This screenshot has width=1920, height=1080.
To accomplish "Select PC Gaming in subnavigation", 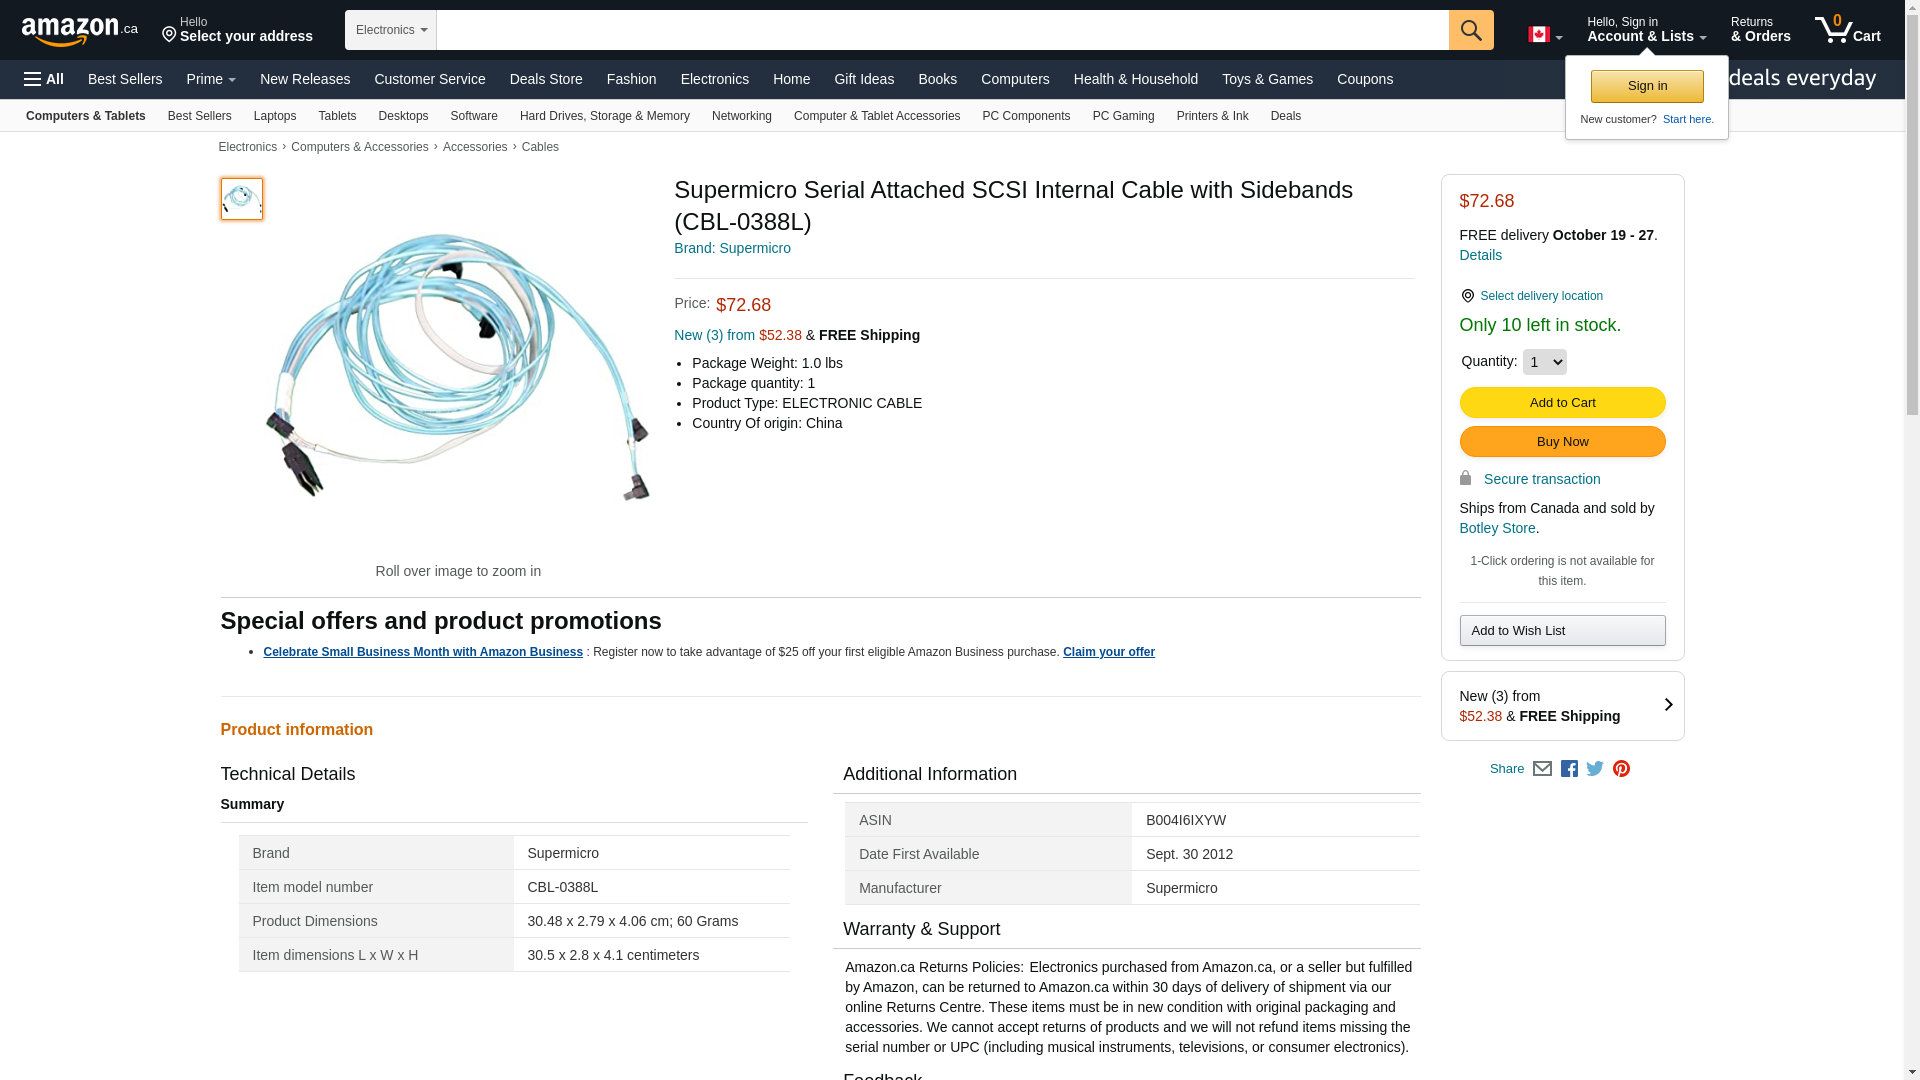I will pos(1123,116).
